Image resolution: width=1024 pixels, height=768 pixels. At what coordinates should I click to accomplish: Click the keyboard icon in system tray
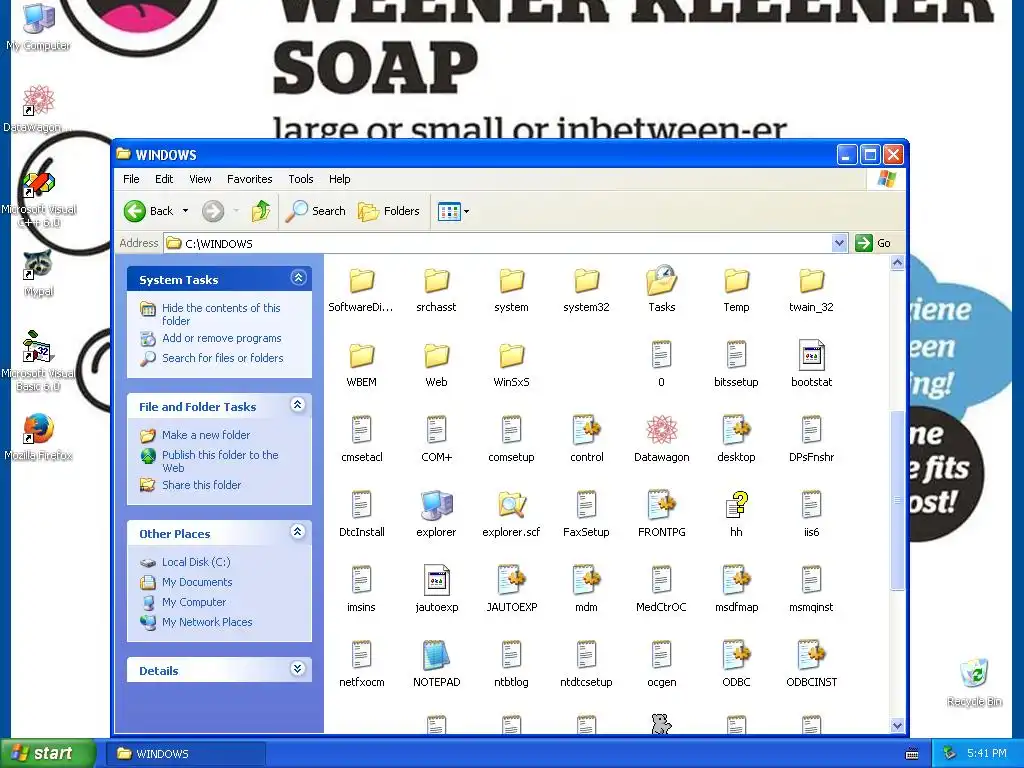click(x=912, y=754)
